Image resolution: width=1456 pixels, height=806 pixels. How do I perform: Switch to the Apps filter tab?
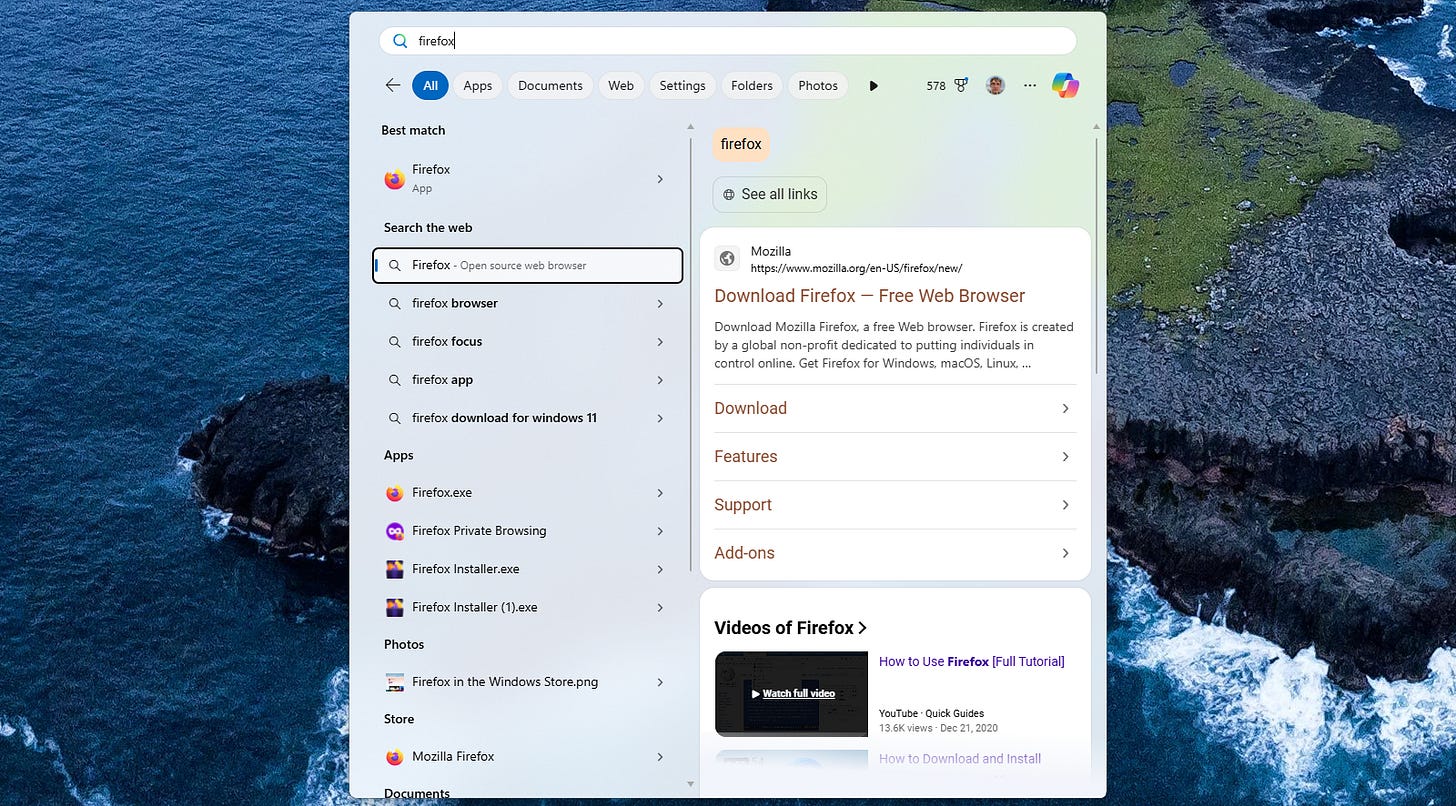(x=477, y=85)
